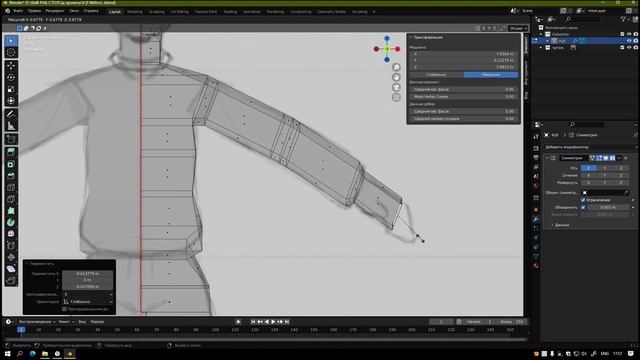Select the Bevel tool
This screenshot has height=360, width=640.
[11, 176]
